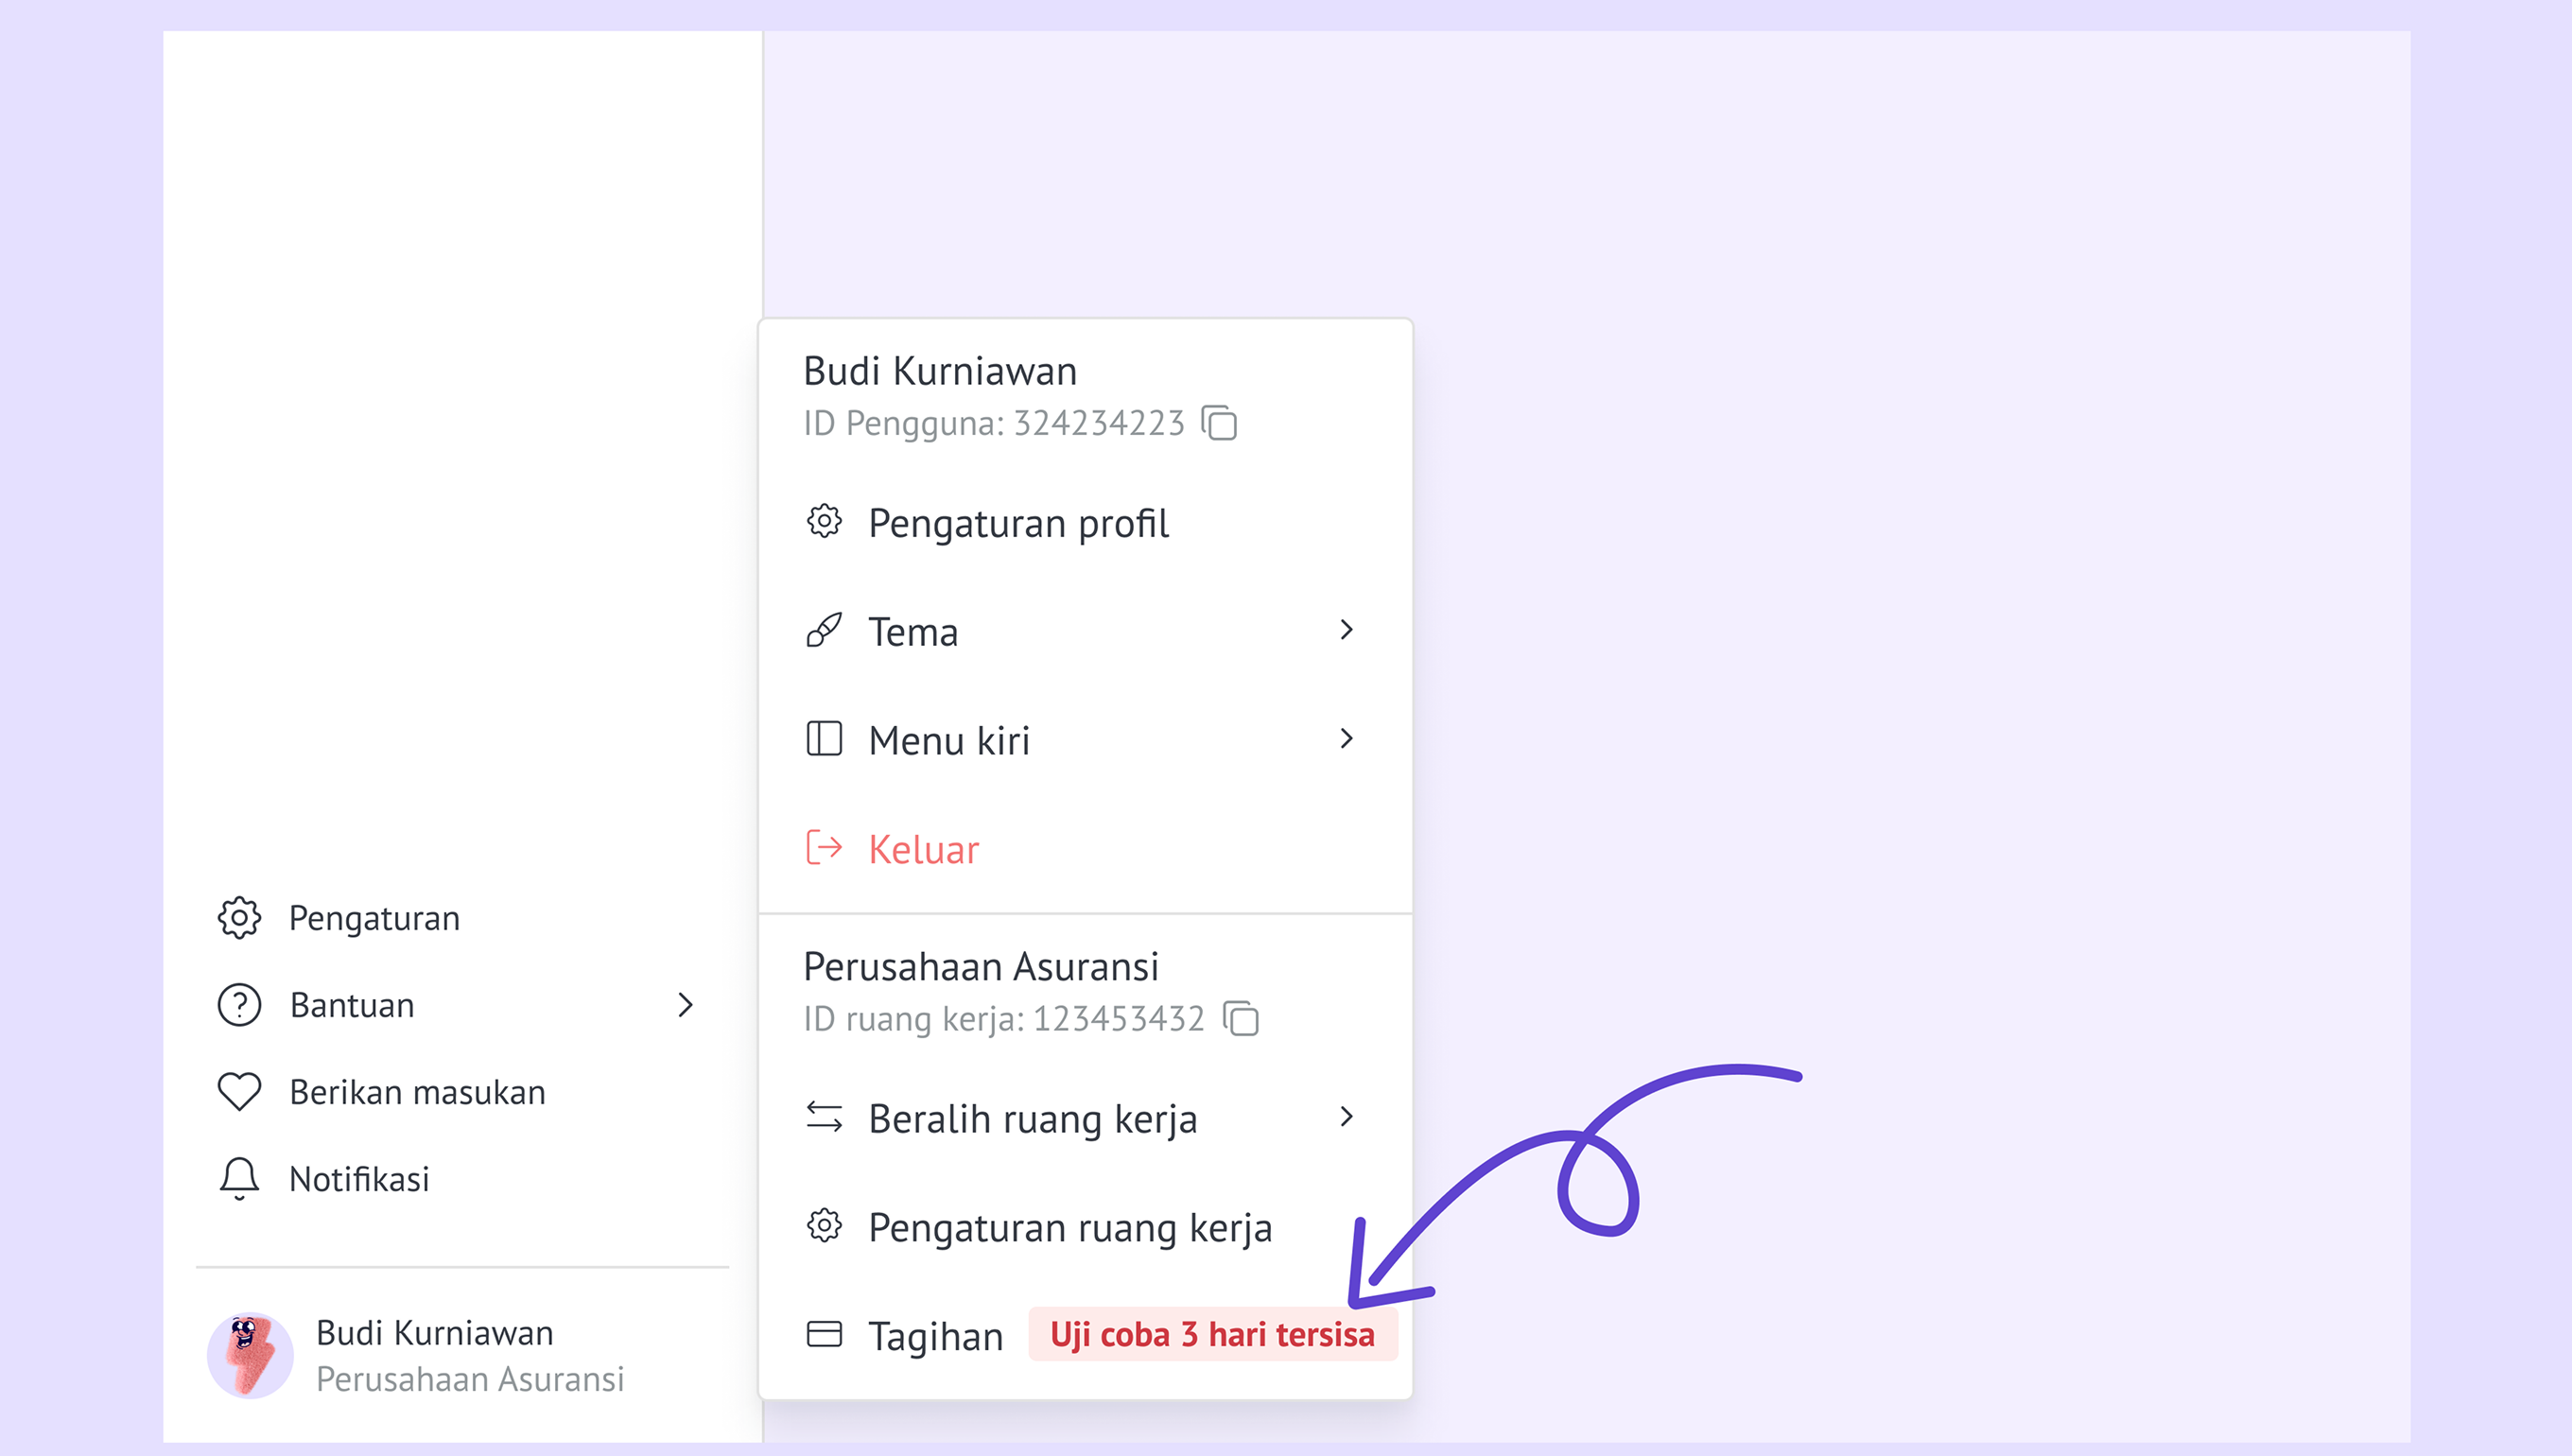This screenshot has height=1456, width=2572.
Task: Open Pengaturan ruang kerja
Action: [x=1069, y=1227]
